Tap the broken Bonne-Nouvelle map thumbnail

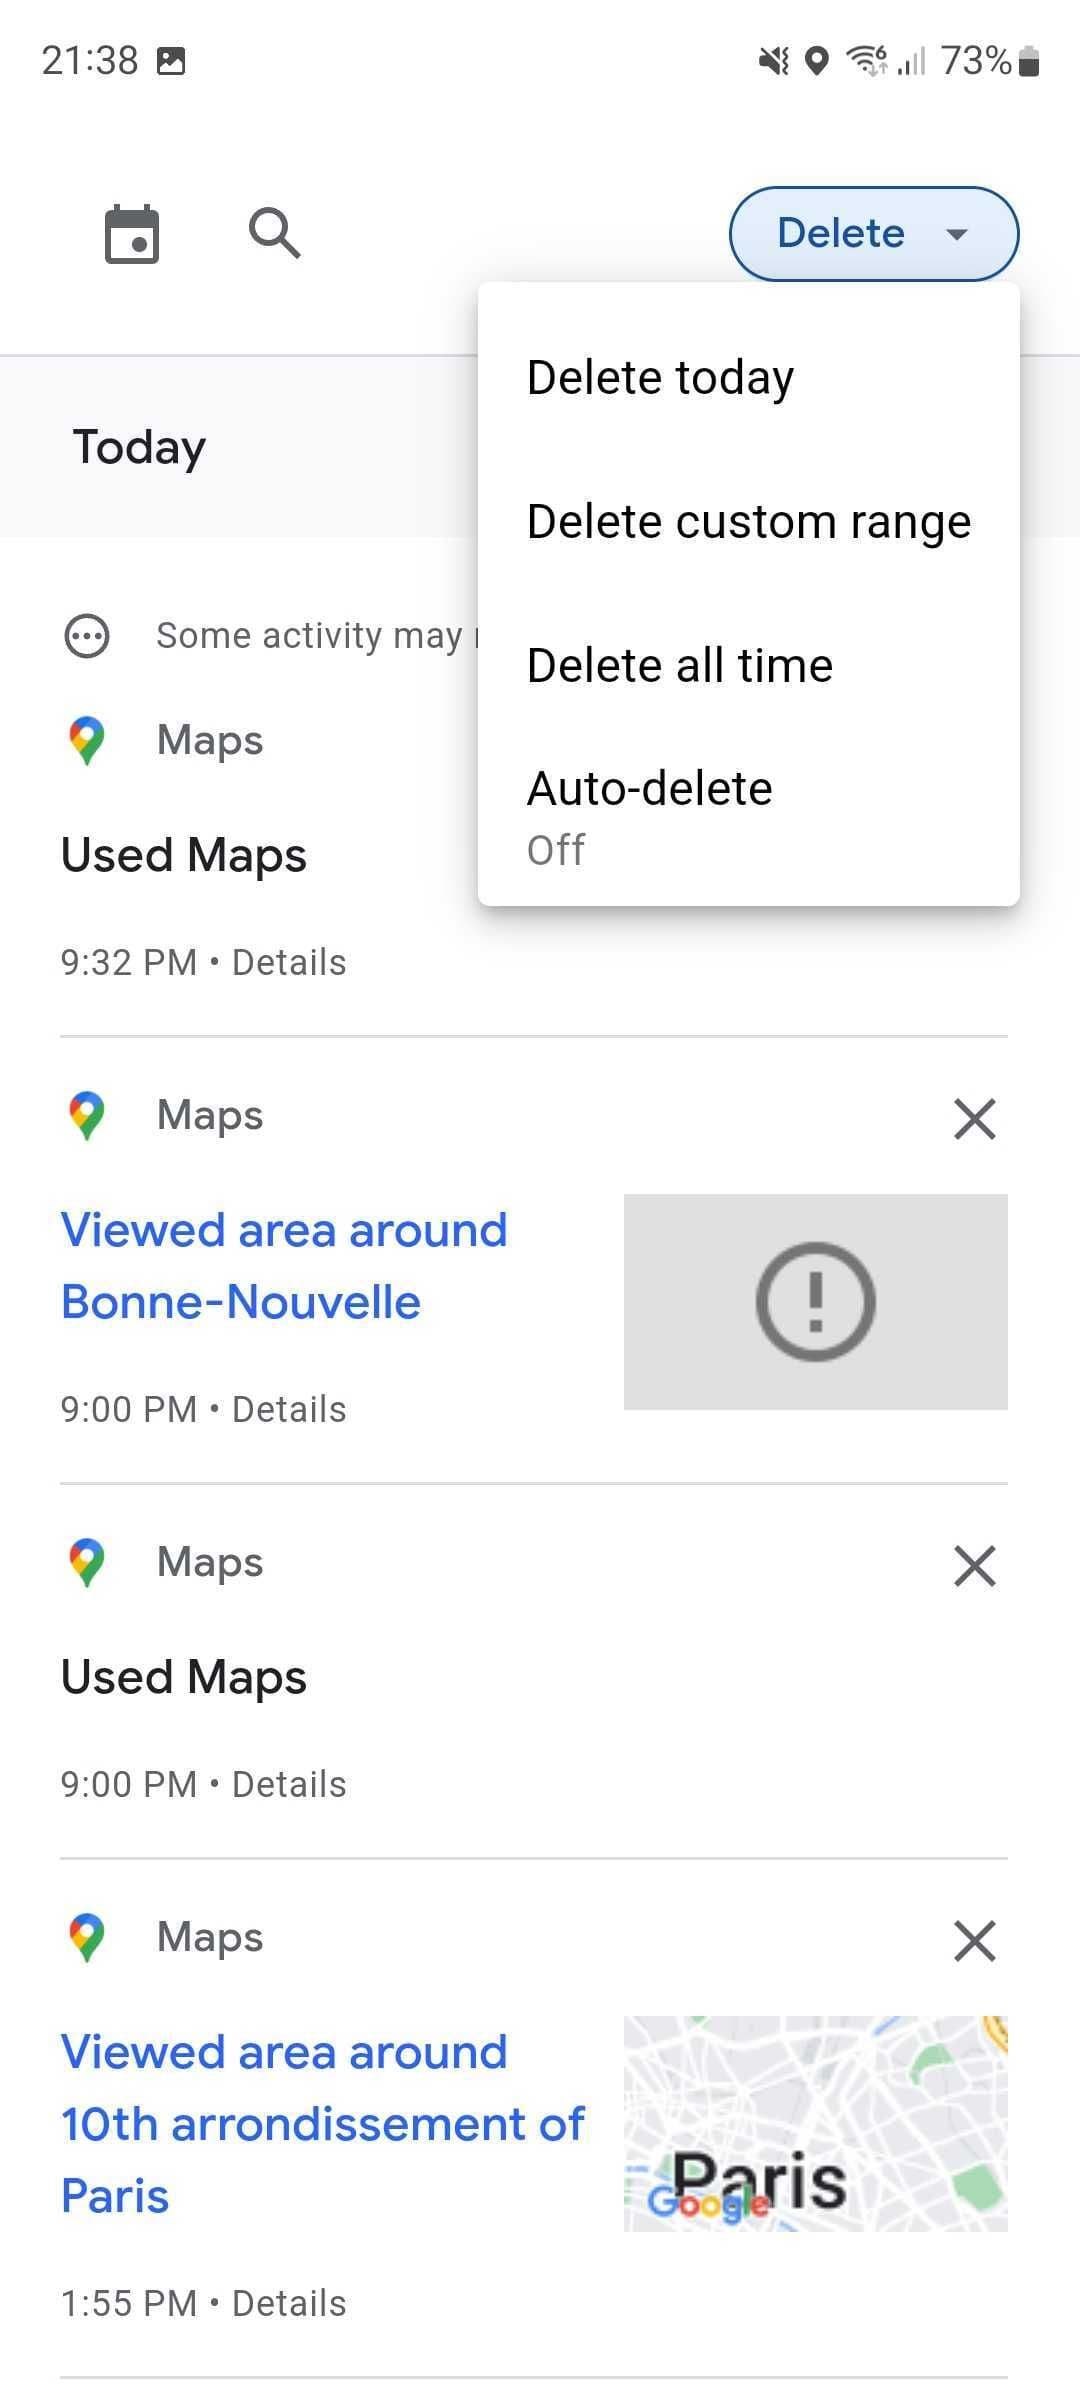815,1302
